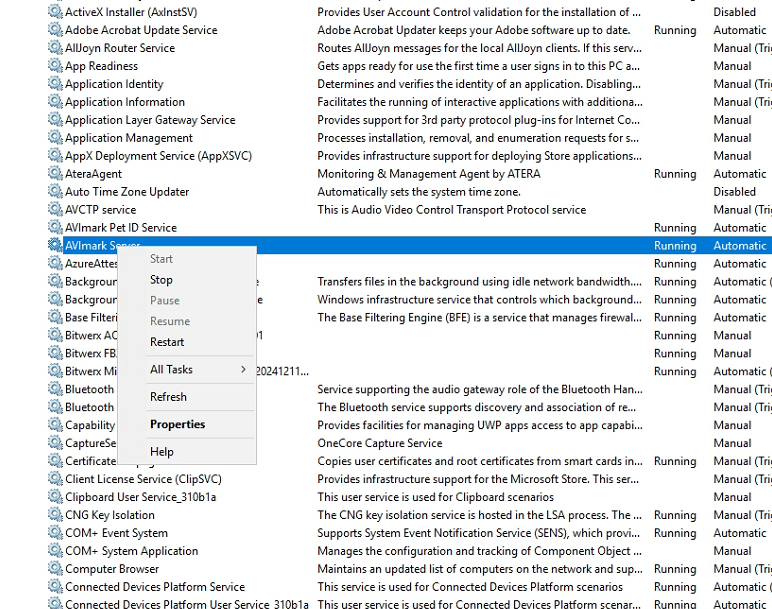Click gear icon beside Adobe Acrobat Update Service
This screenshot has height=609, width=772.
point(55,30)
